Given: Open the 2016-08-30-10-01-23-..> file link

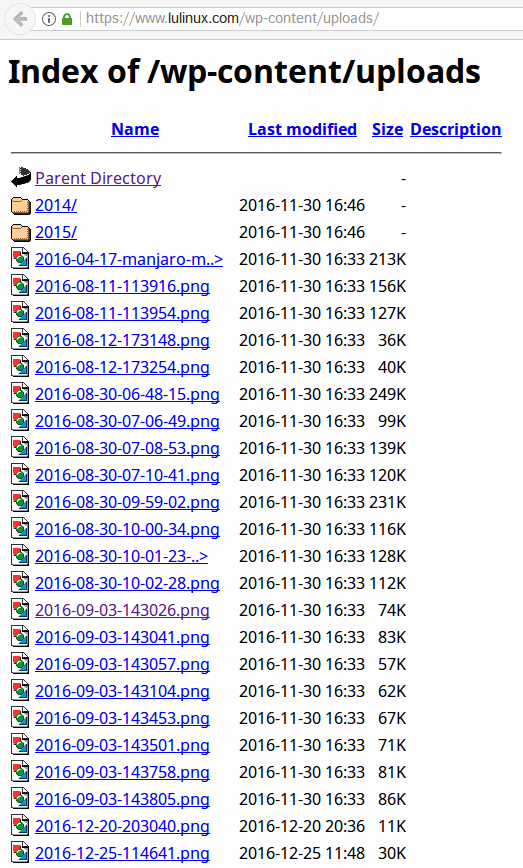Looking at the screenshot, I should pos(121,556).
